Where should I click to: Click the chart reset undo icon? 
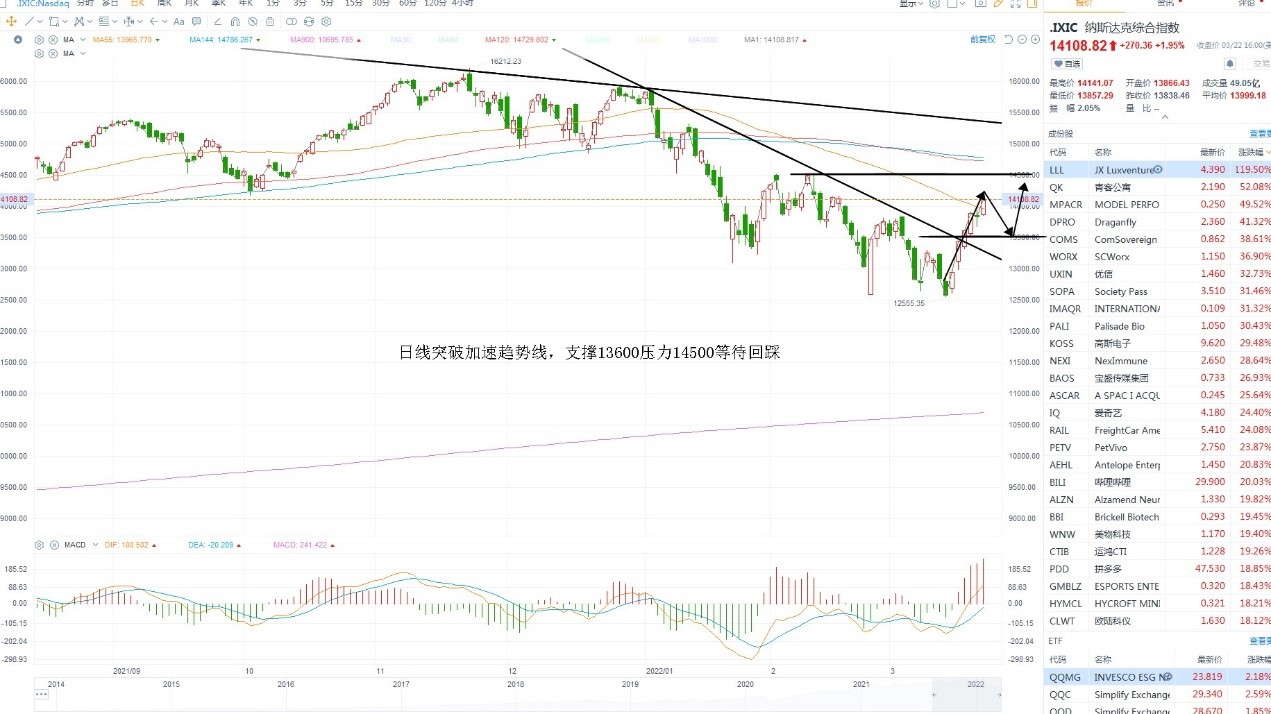tap(1008, 39)
